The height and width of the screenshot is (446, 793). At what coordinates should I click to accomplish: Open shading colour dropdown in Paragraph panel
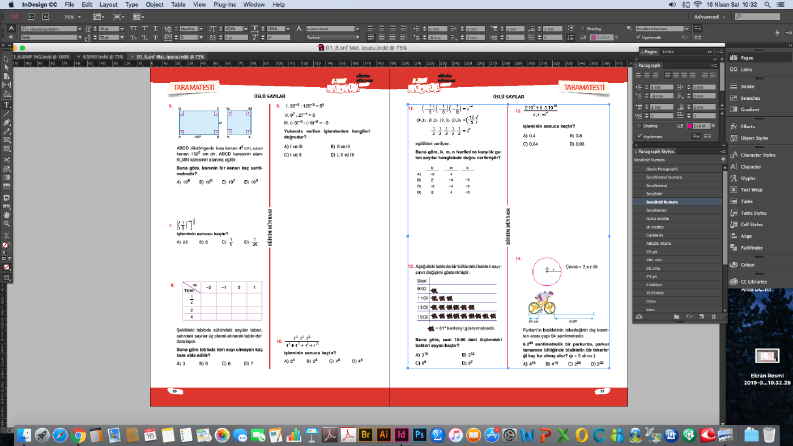point(714,126)
